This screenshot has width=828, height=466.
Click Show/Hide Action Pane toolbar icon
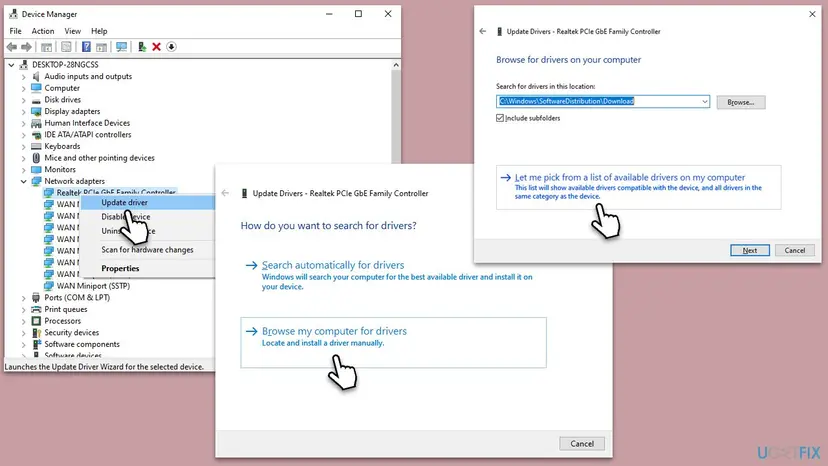101,47
